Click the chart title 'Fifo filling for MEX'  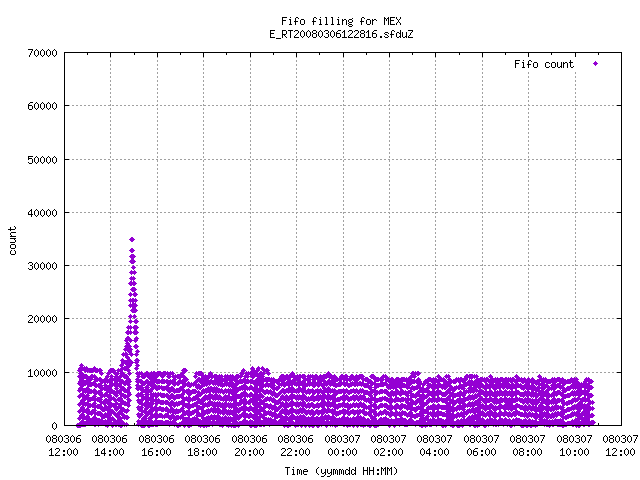(x=341, y=21)
